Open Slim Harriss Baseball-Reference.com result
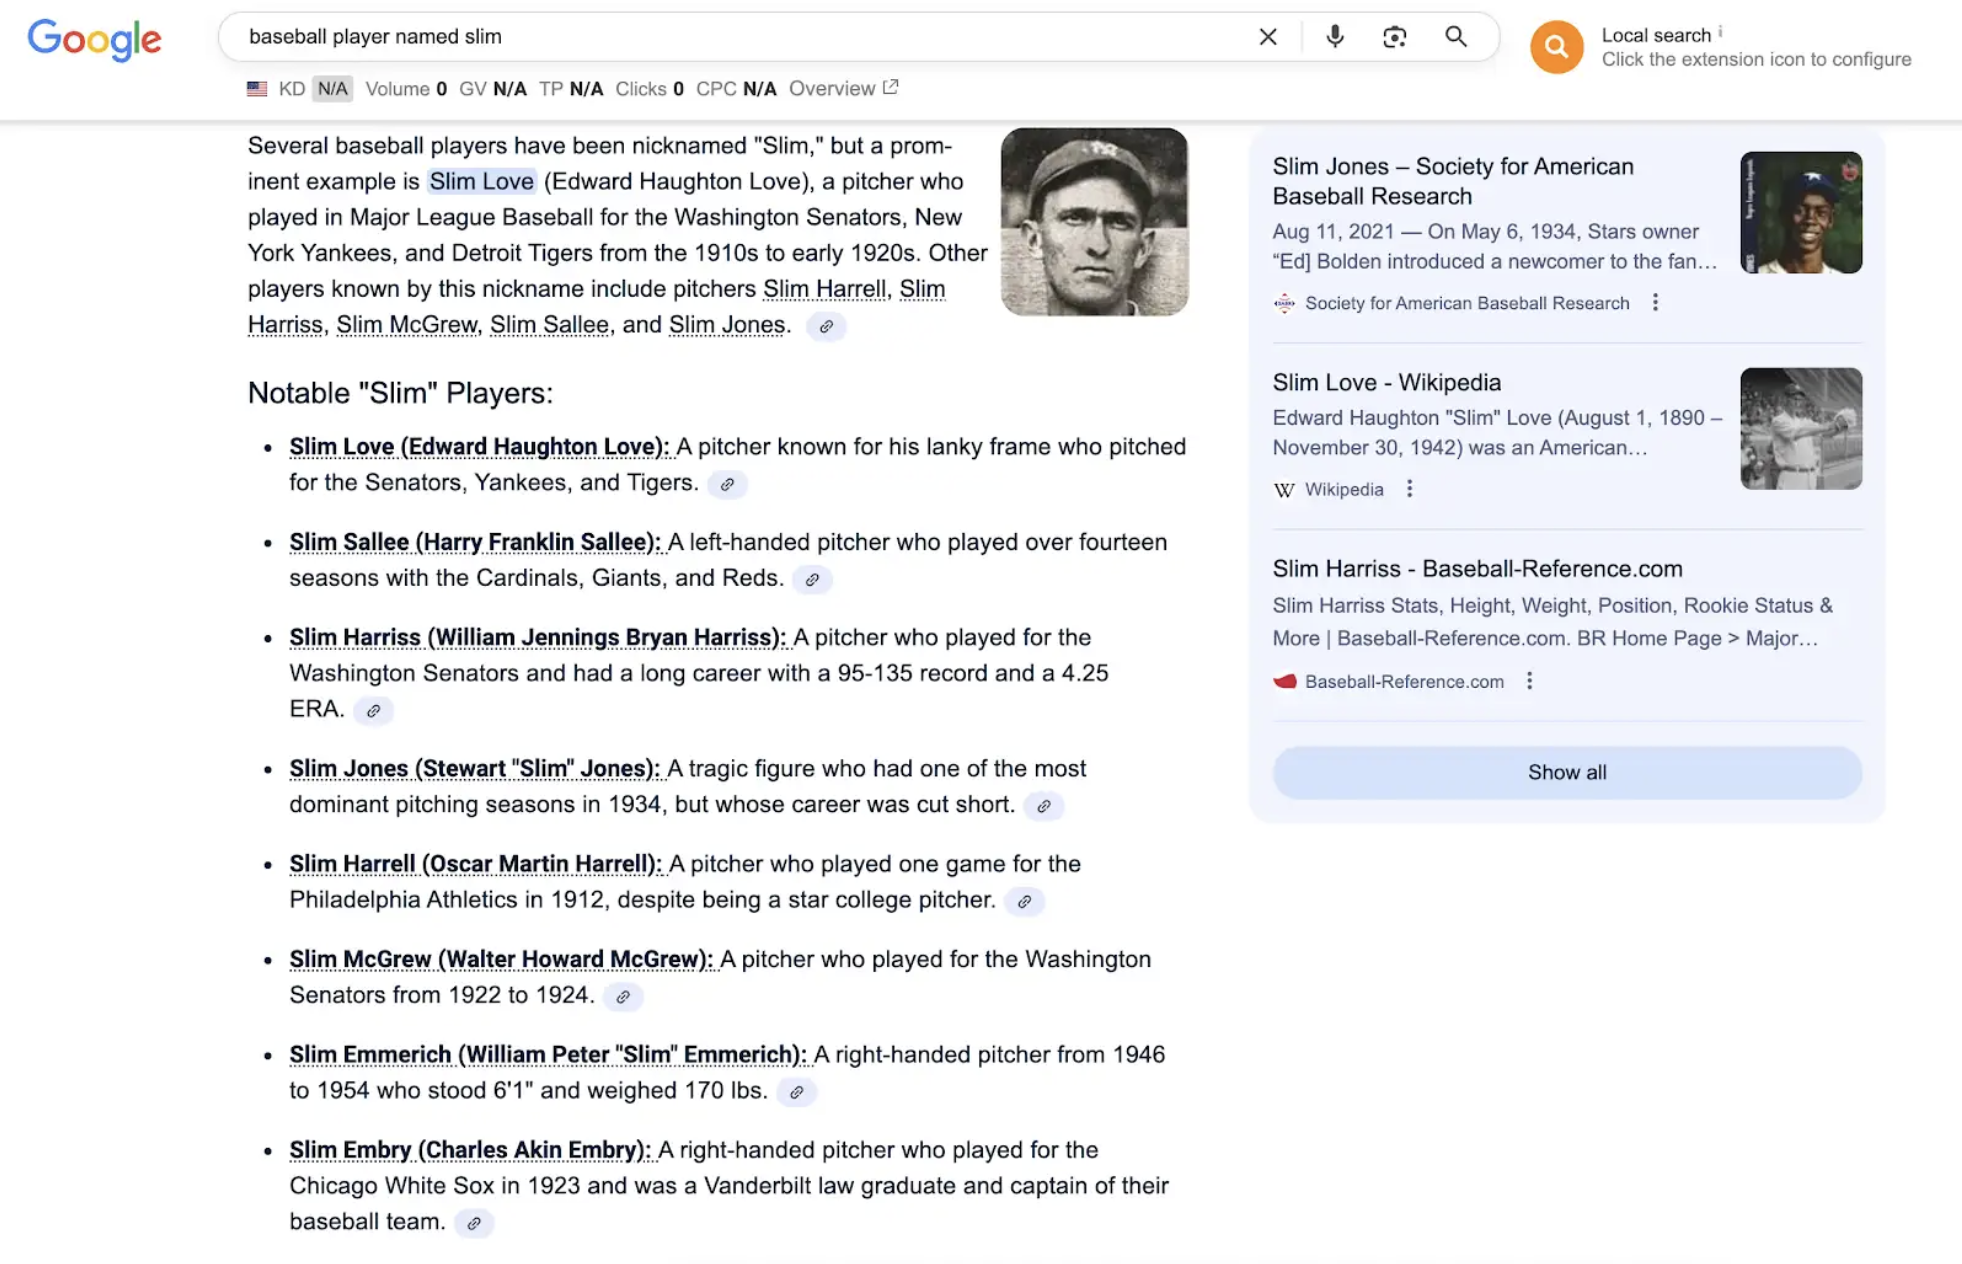 point(1477,568)
